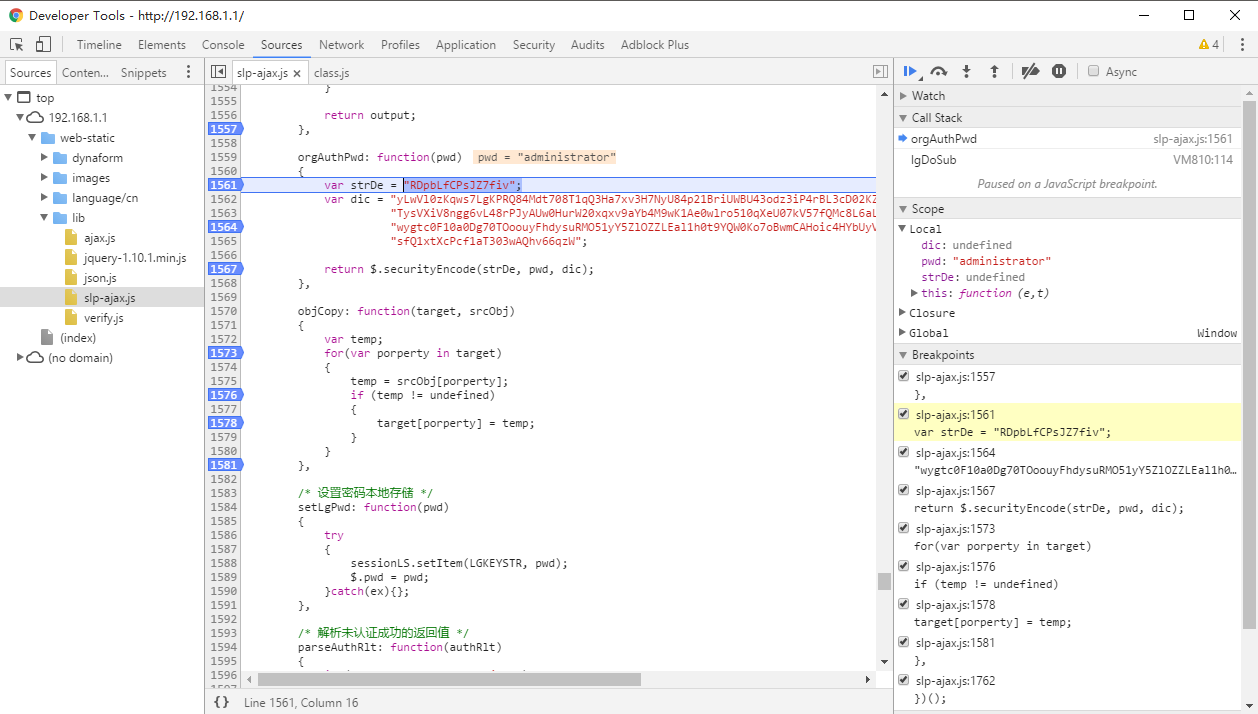Toggle device toolbar icon

[x=43, y=44]
